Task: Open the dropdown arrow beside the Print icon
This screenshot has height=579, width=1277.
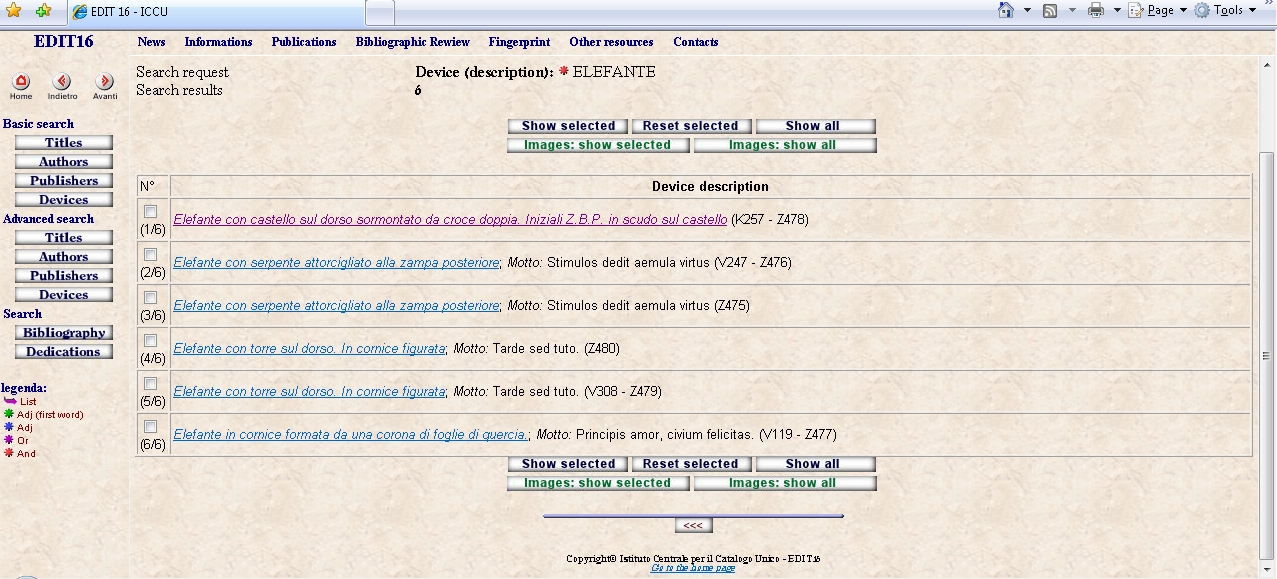Action: [x=1117, y=10]
